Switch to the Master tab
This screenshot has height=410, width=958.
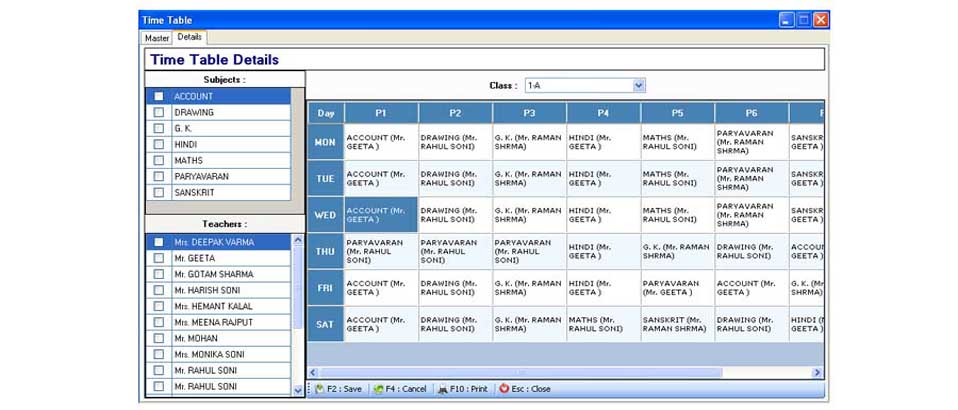point(157,38)
